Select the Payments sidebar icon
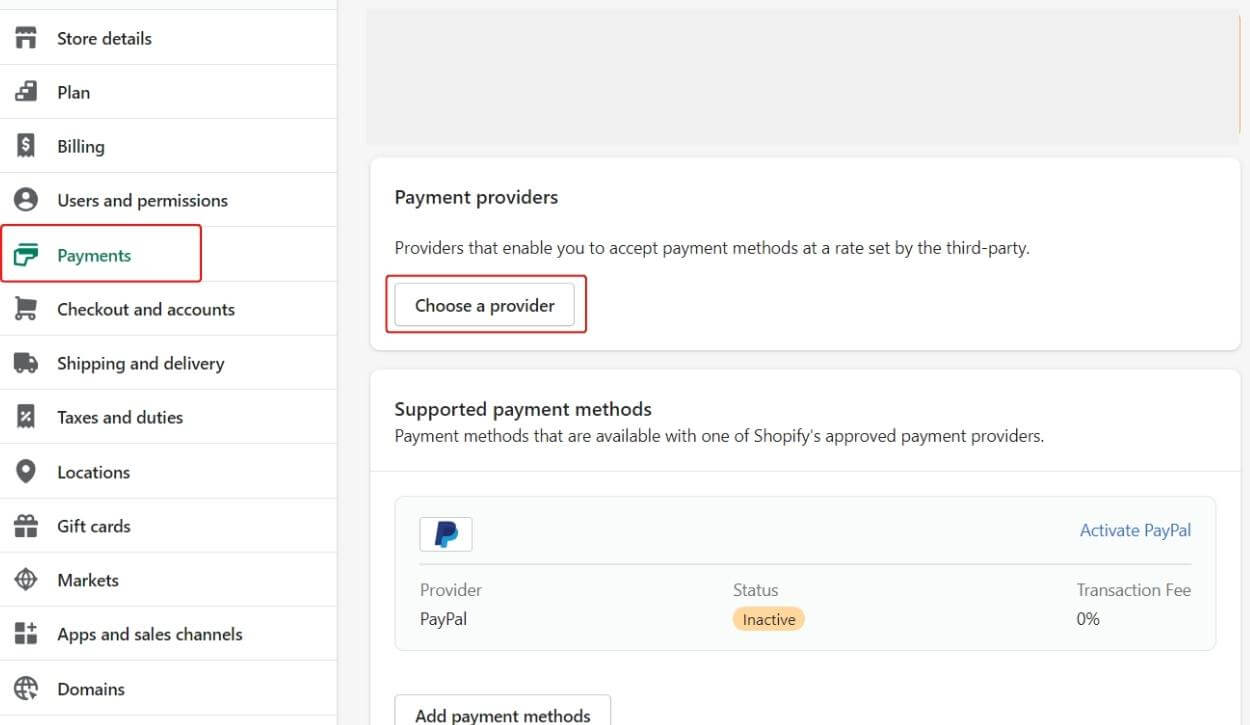This screenshot has width=1250, height=725. (24, 254)
